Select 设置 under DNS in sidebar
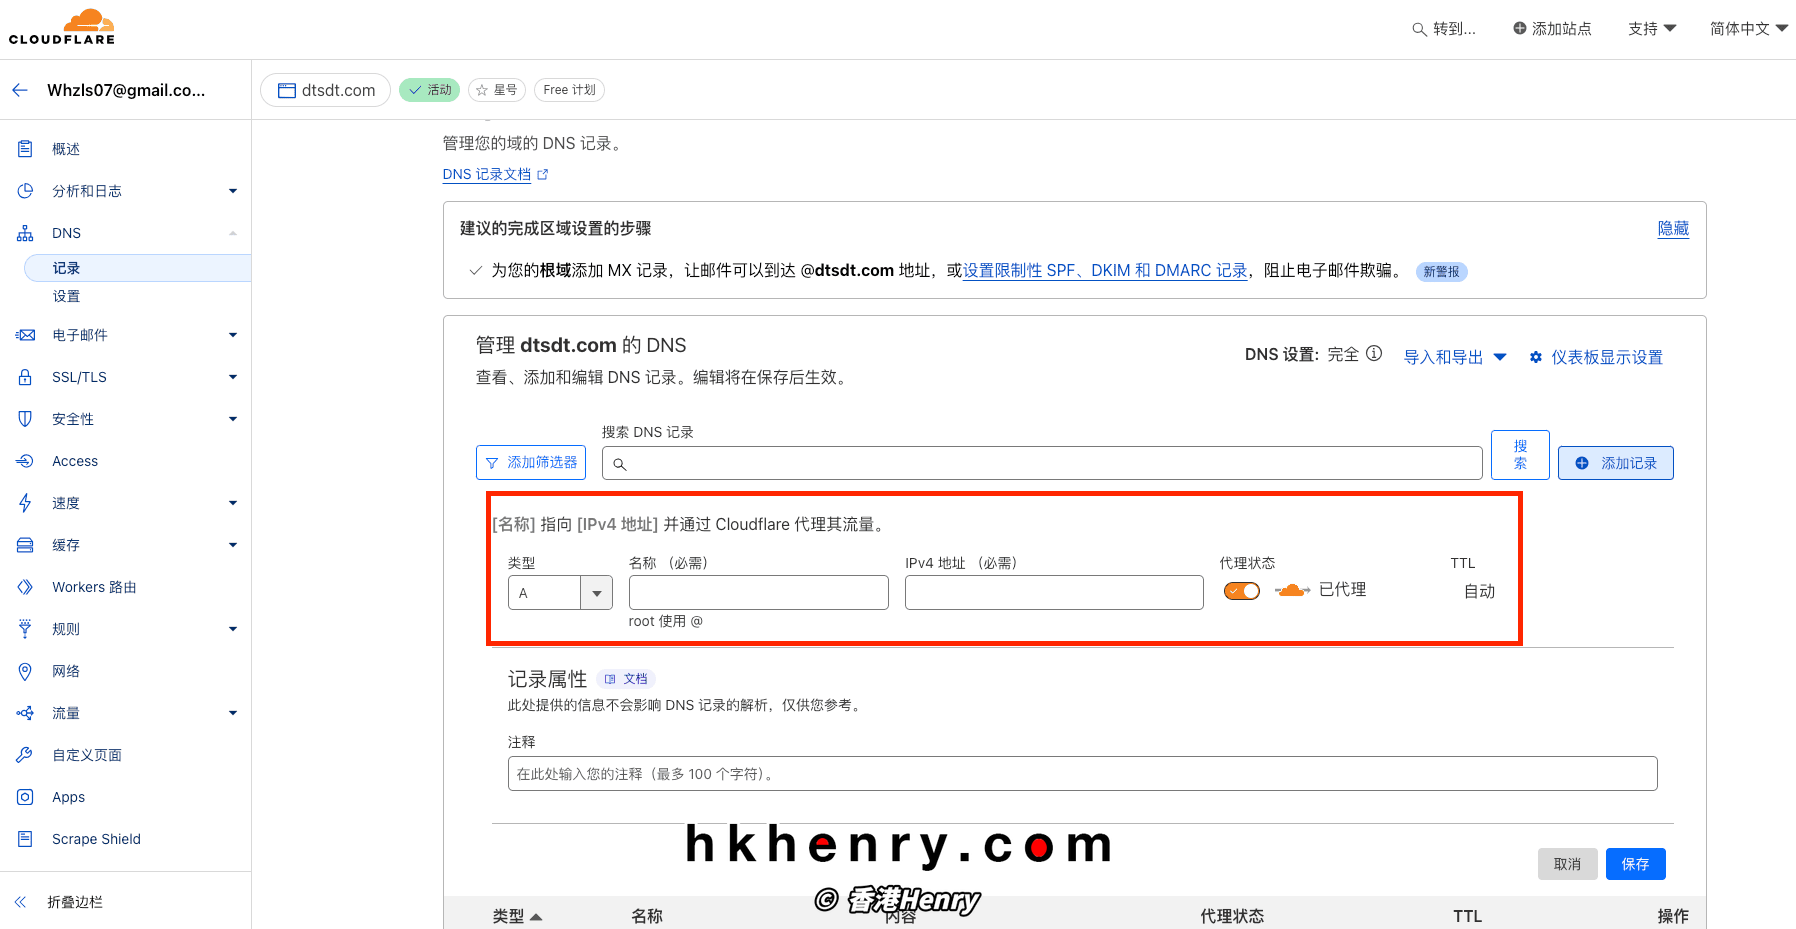Image resolution: width=1796 pixels, height=929 pixels. point(66,296)
